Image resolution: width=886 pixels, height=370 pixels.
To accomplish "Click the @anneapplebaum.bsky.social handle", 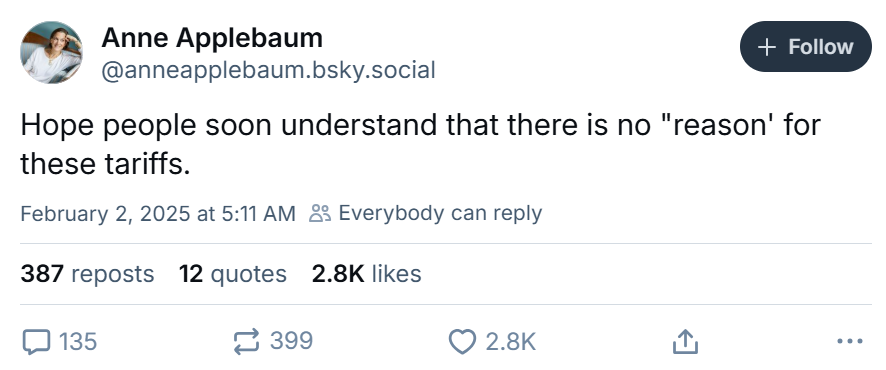I will click(268, 71).
